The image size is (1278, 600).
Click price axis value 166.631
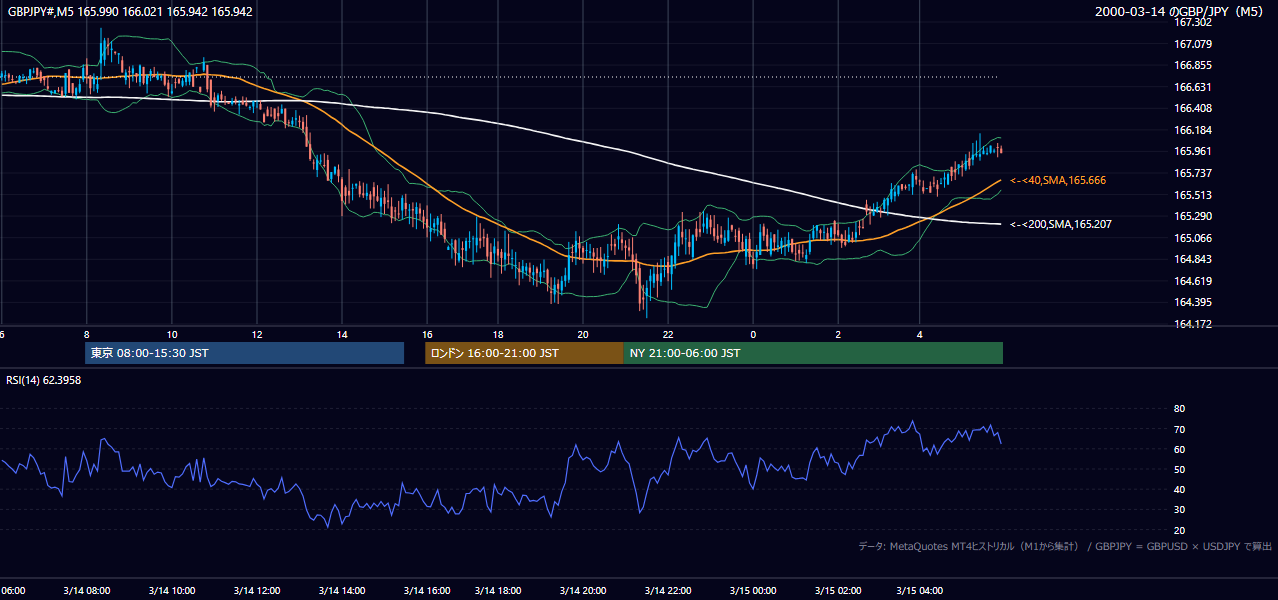(x=1192, y=87)
